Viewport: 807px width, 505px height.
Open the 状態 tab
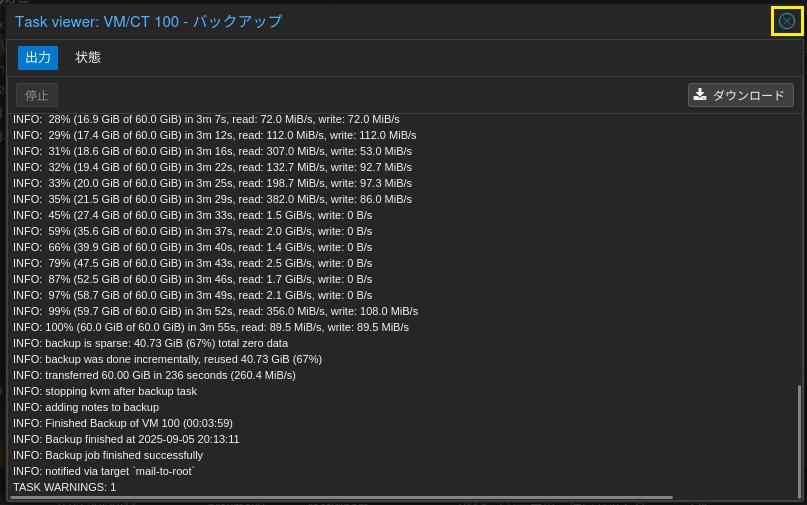tap(88, 58)
